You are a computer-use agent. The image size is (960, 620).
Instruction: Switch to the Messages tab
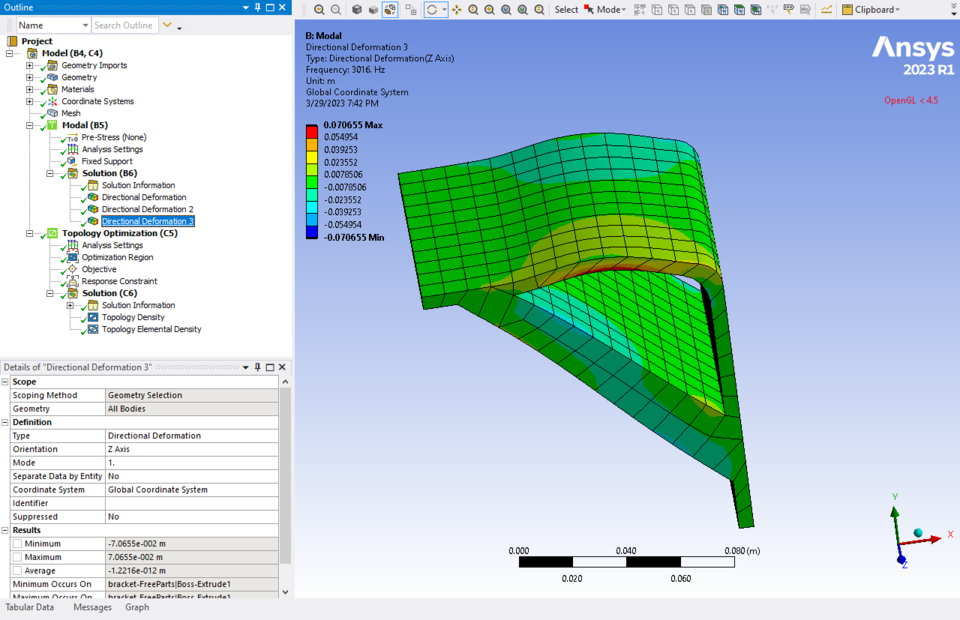tap(92, 607)
